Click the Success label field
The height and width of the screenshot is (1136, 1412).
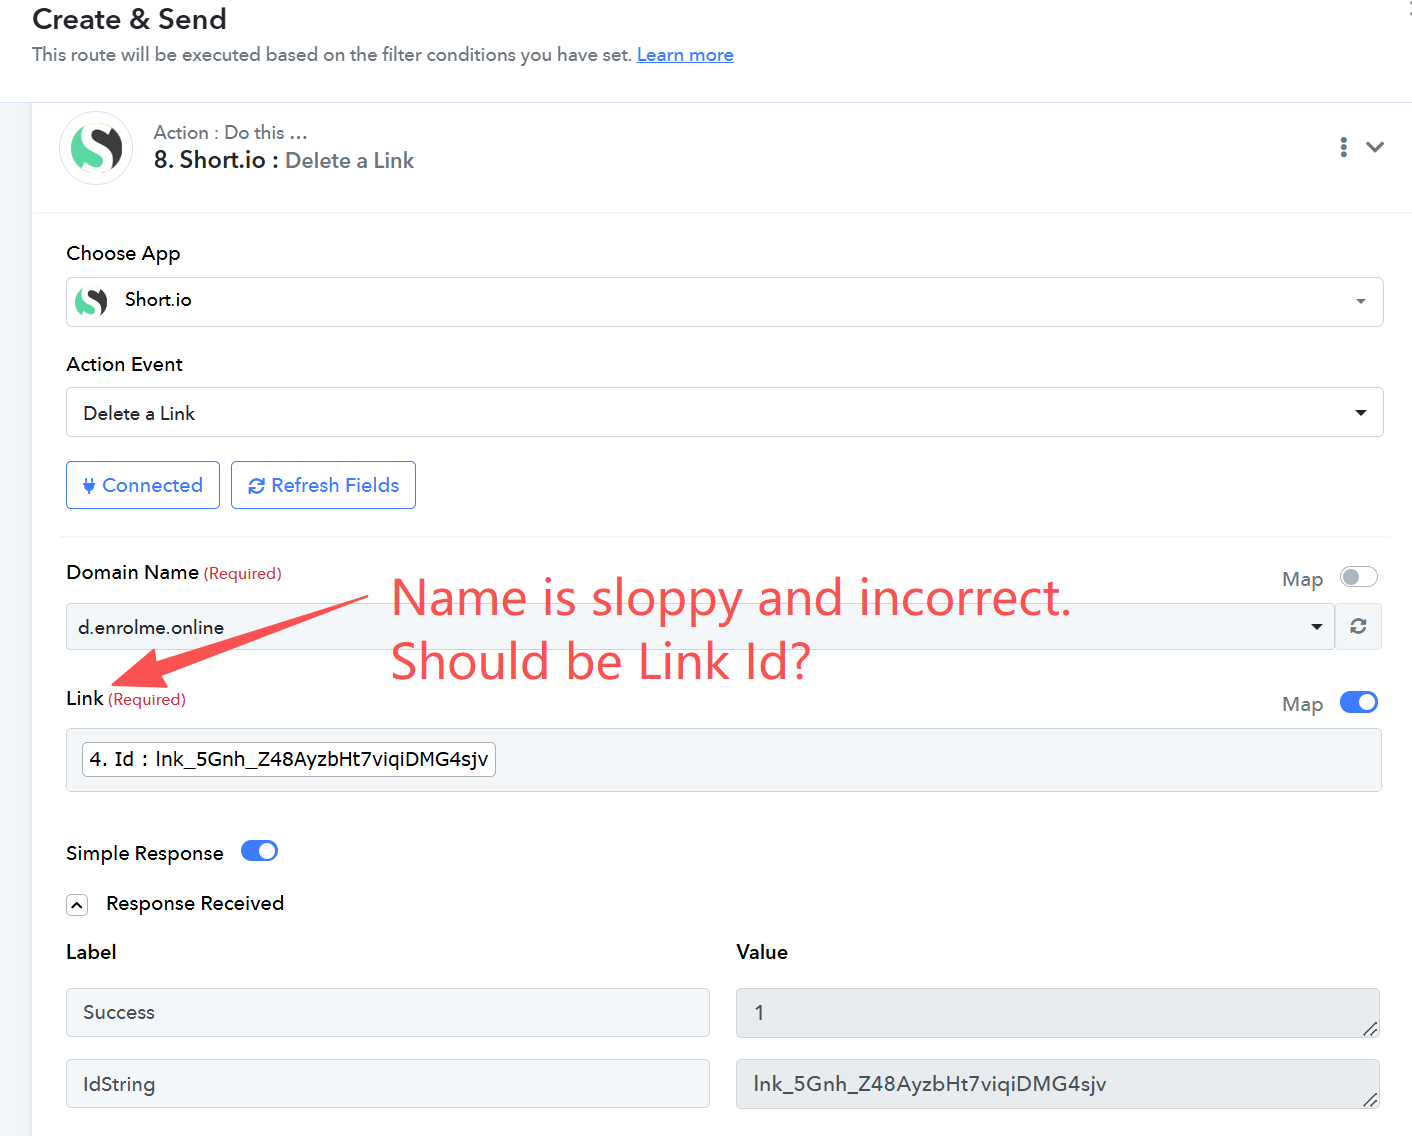387,1012
